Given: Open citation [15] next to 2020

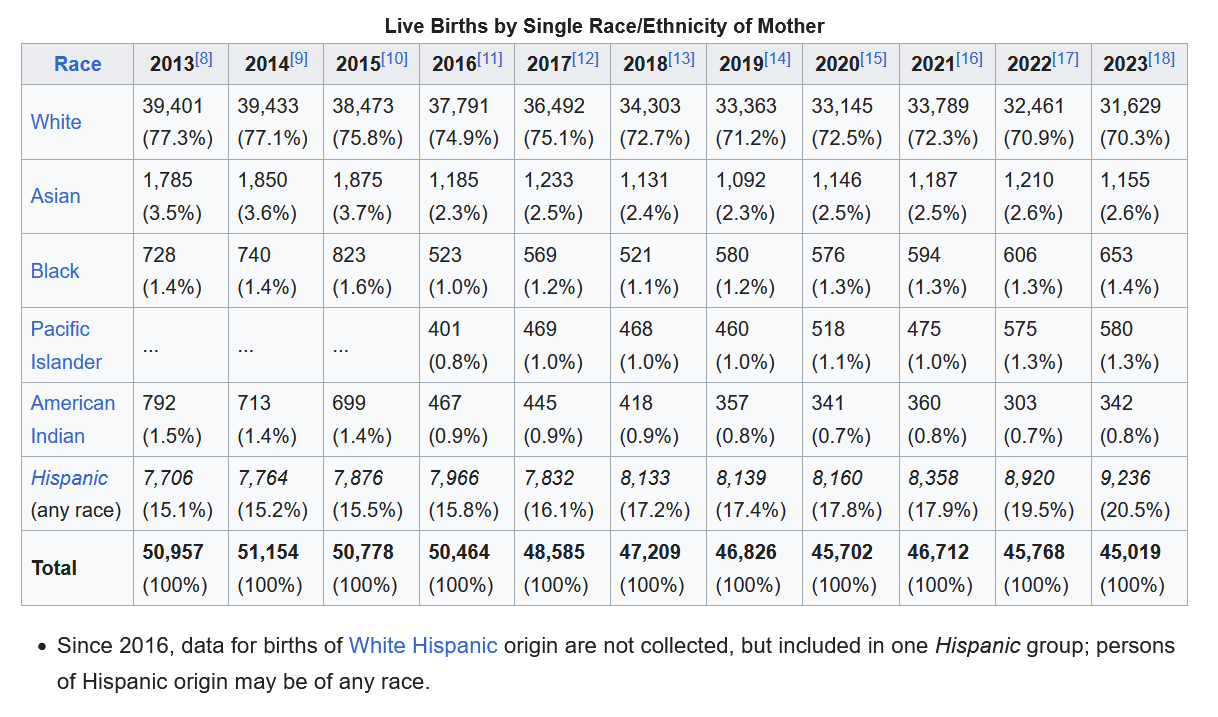Looking at the screenshot, I should pos(873,59).
